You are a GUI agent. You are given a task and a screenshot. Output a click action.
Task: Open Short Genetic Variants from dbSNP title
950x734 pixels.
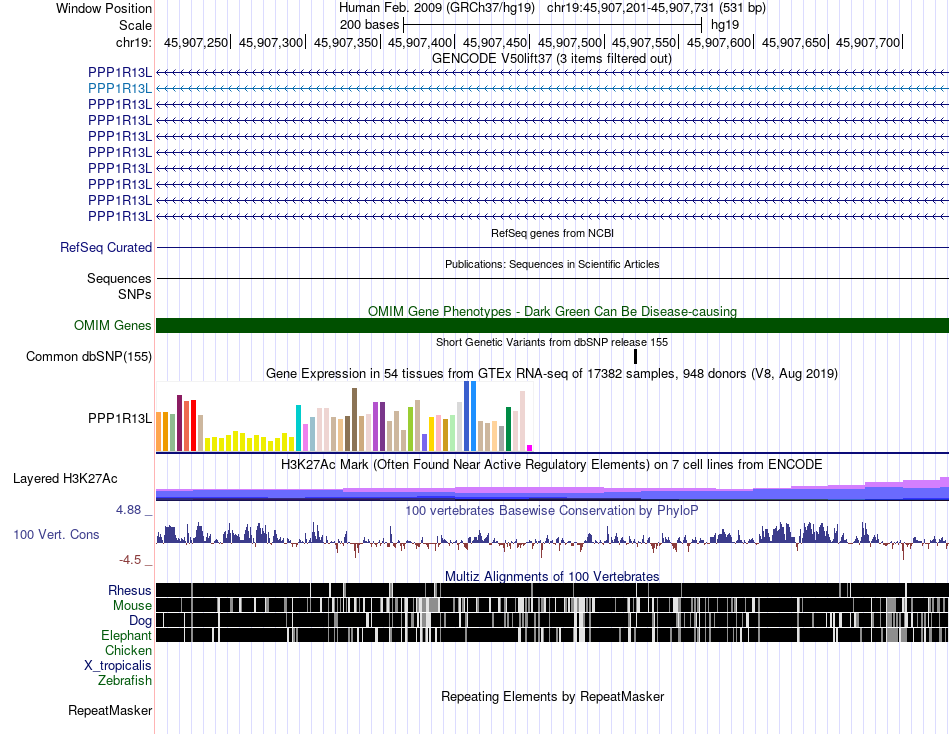click(x=552, y=342)
